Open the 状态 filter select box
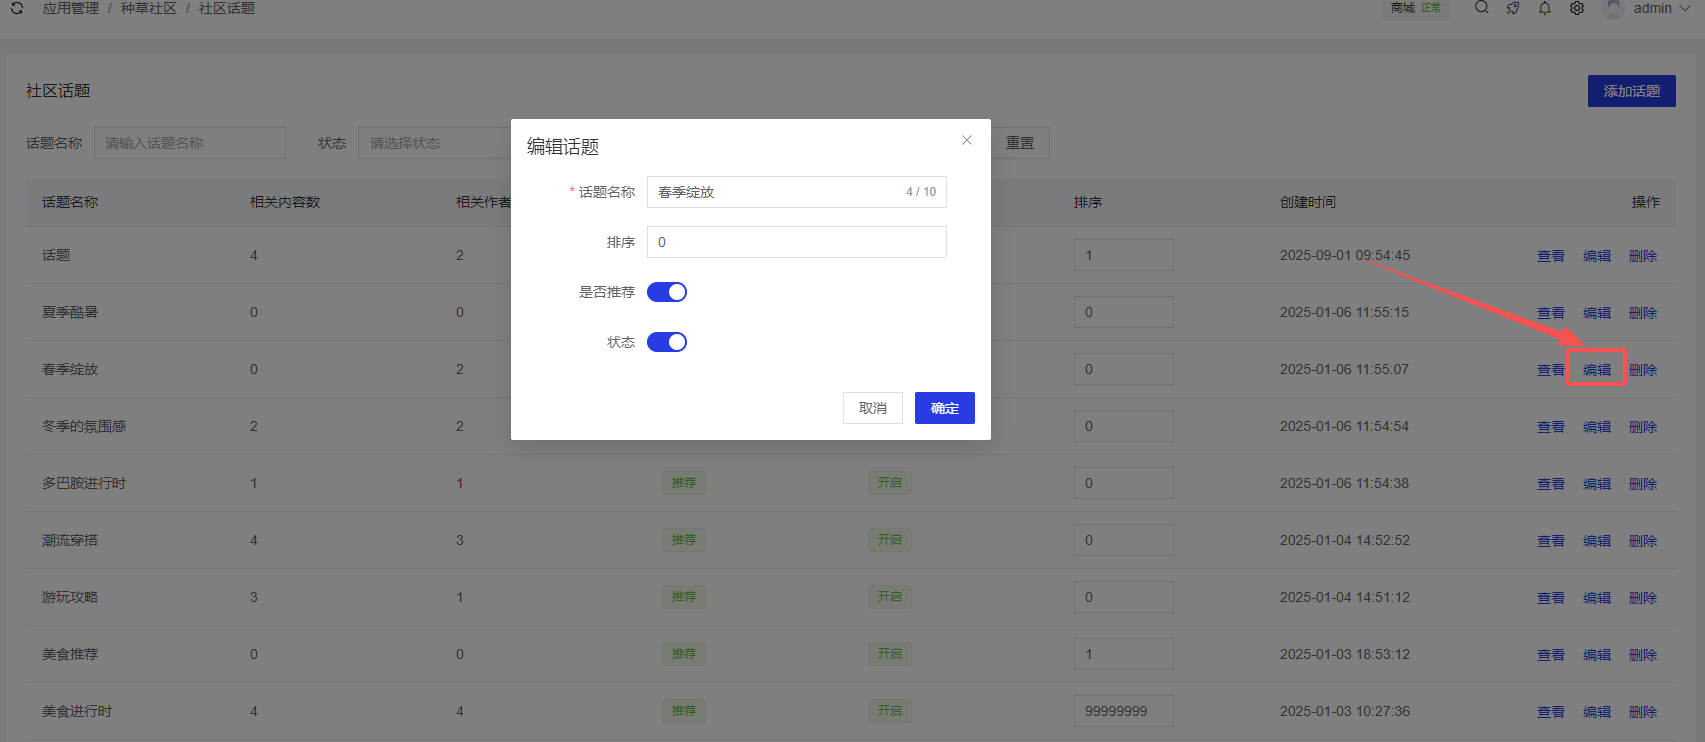Screen dimensions: 1705x742 click(434, 143)
